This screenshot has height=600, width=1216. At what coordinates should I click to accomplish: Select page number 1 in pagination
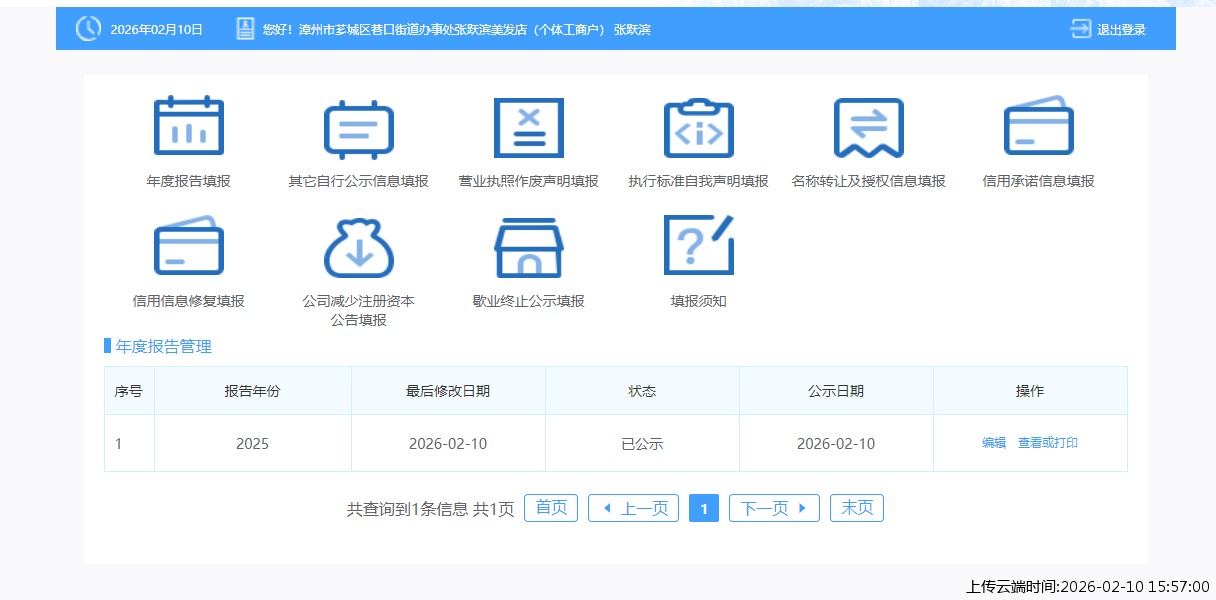(704, 507)
